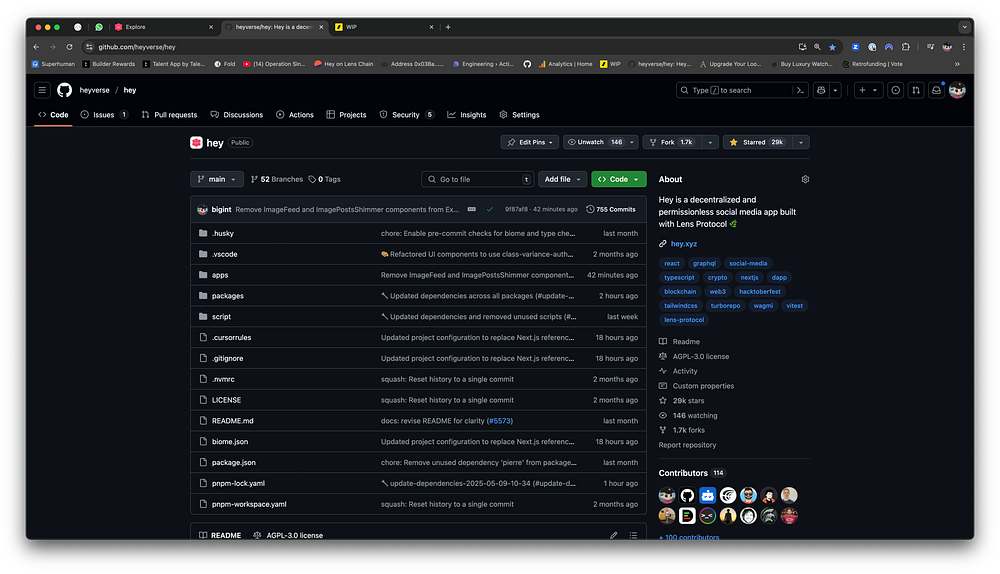Open the command palette icon
This screenshot has height=574, width=1000.
click(x=800, y=90)
